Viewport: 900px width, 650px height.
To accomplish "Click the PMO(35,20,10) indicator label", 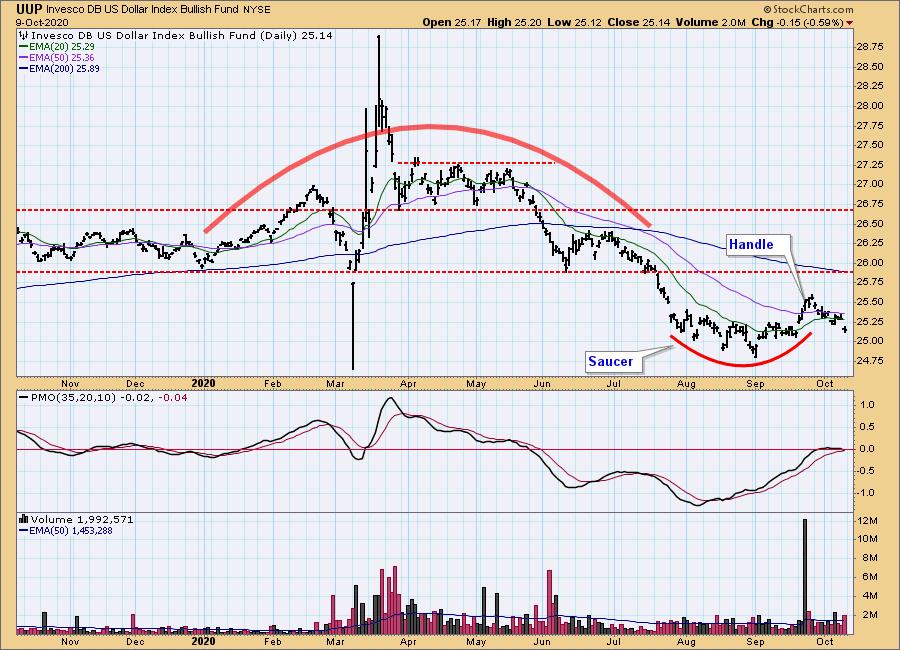I will click(x=103, y=397).
